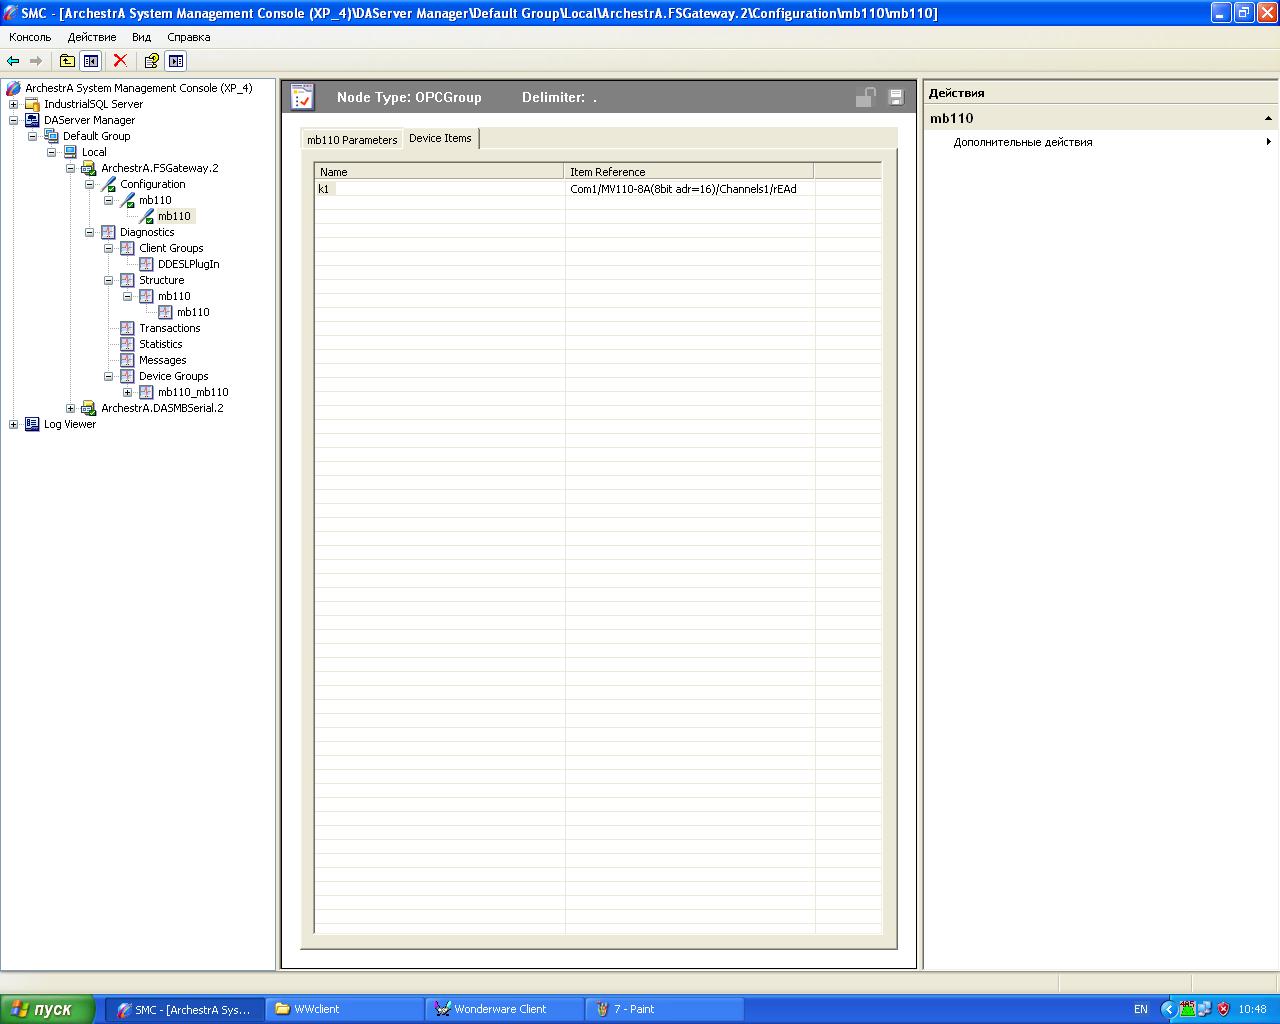Open the Действие menu

point(91,37)
